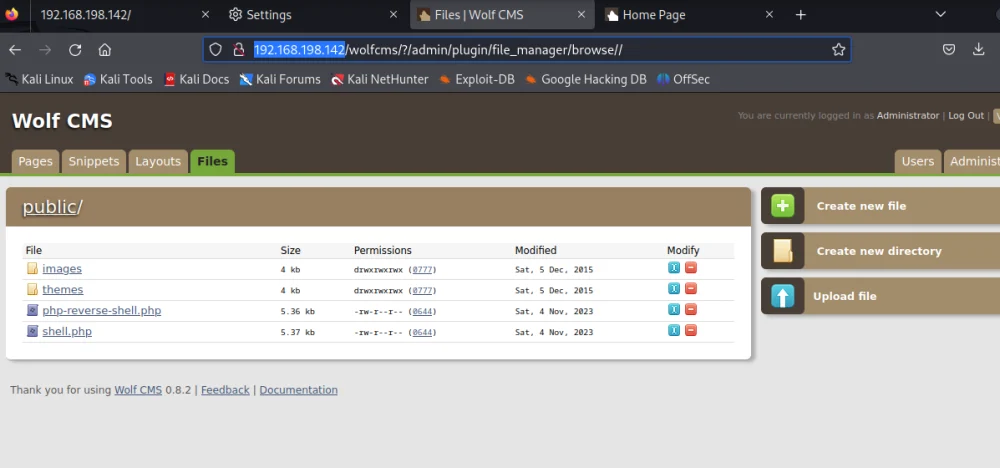This screenshot has width=1000, height=468.
Task: Click the green plus Create new file icon
Action: 783,206
